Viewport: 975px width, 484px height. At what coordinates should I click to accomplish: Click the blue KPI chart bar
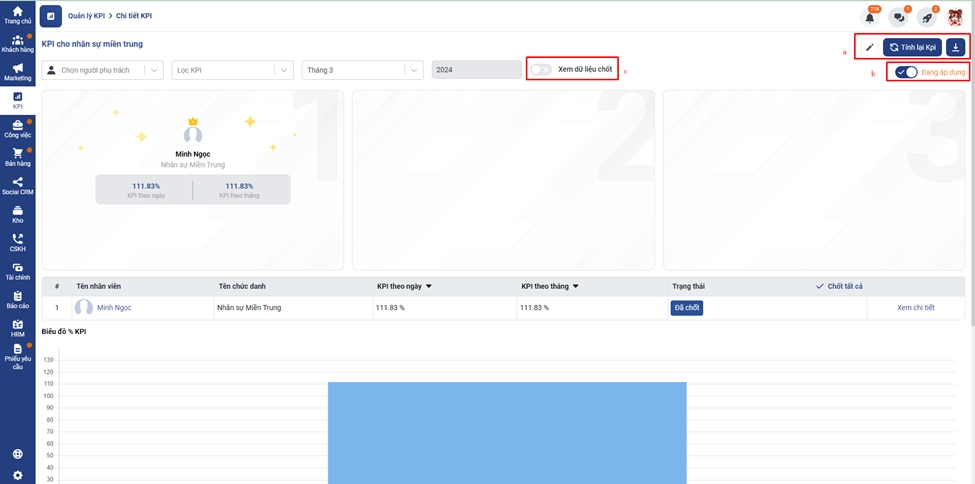[x=507, y=432]
